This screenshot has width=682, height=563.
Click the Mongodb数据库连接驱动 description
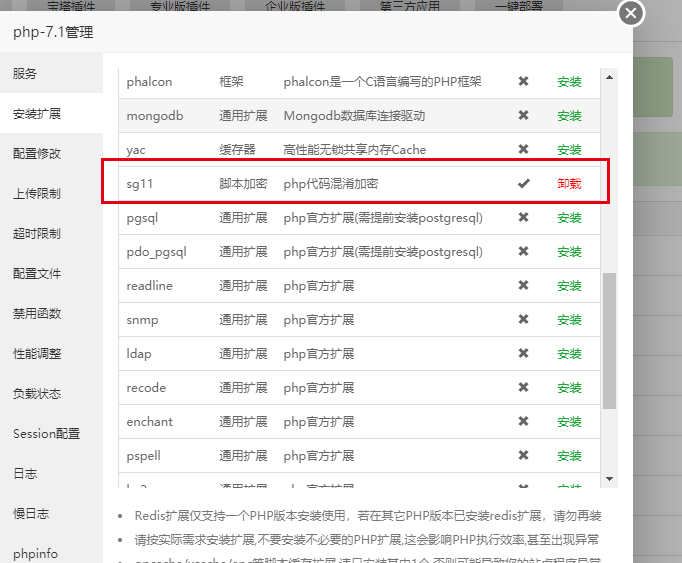[x=354, y=116]
